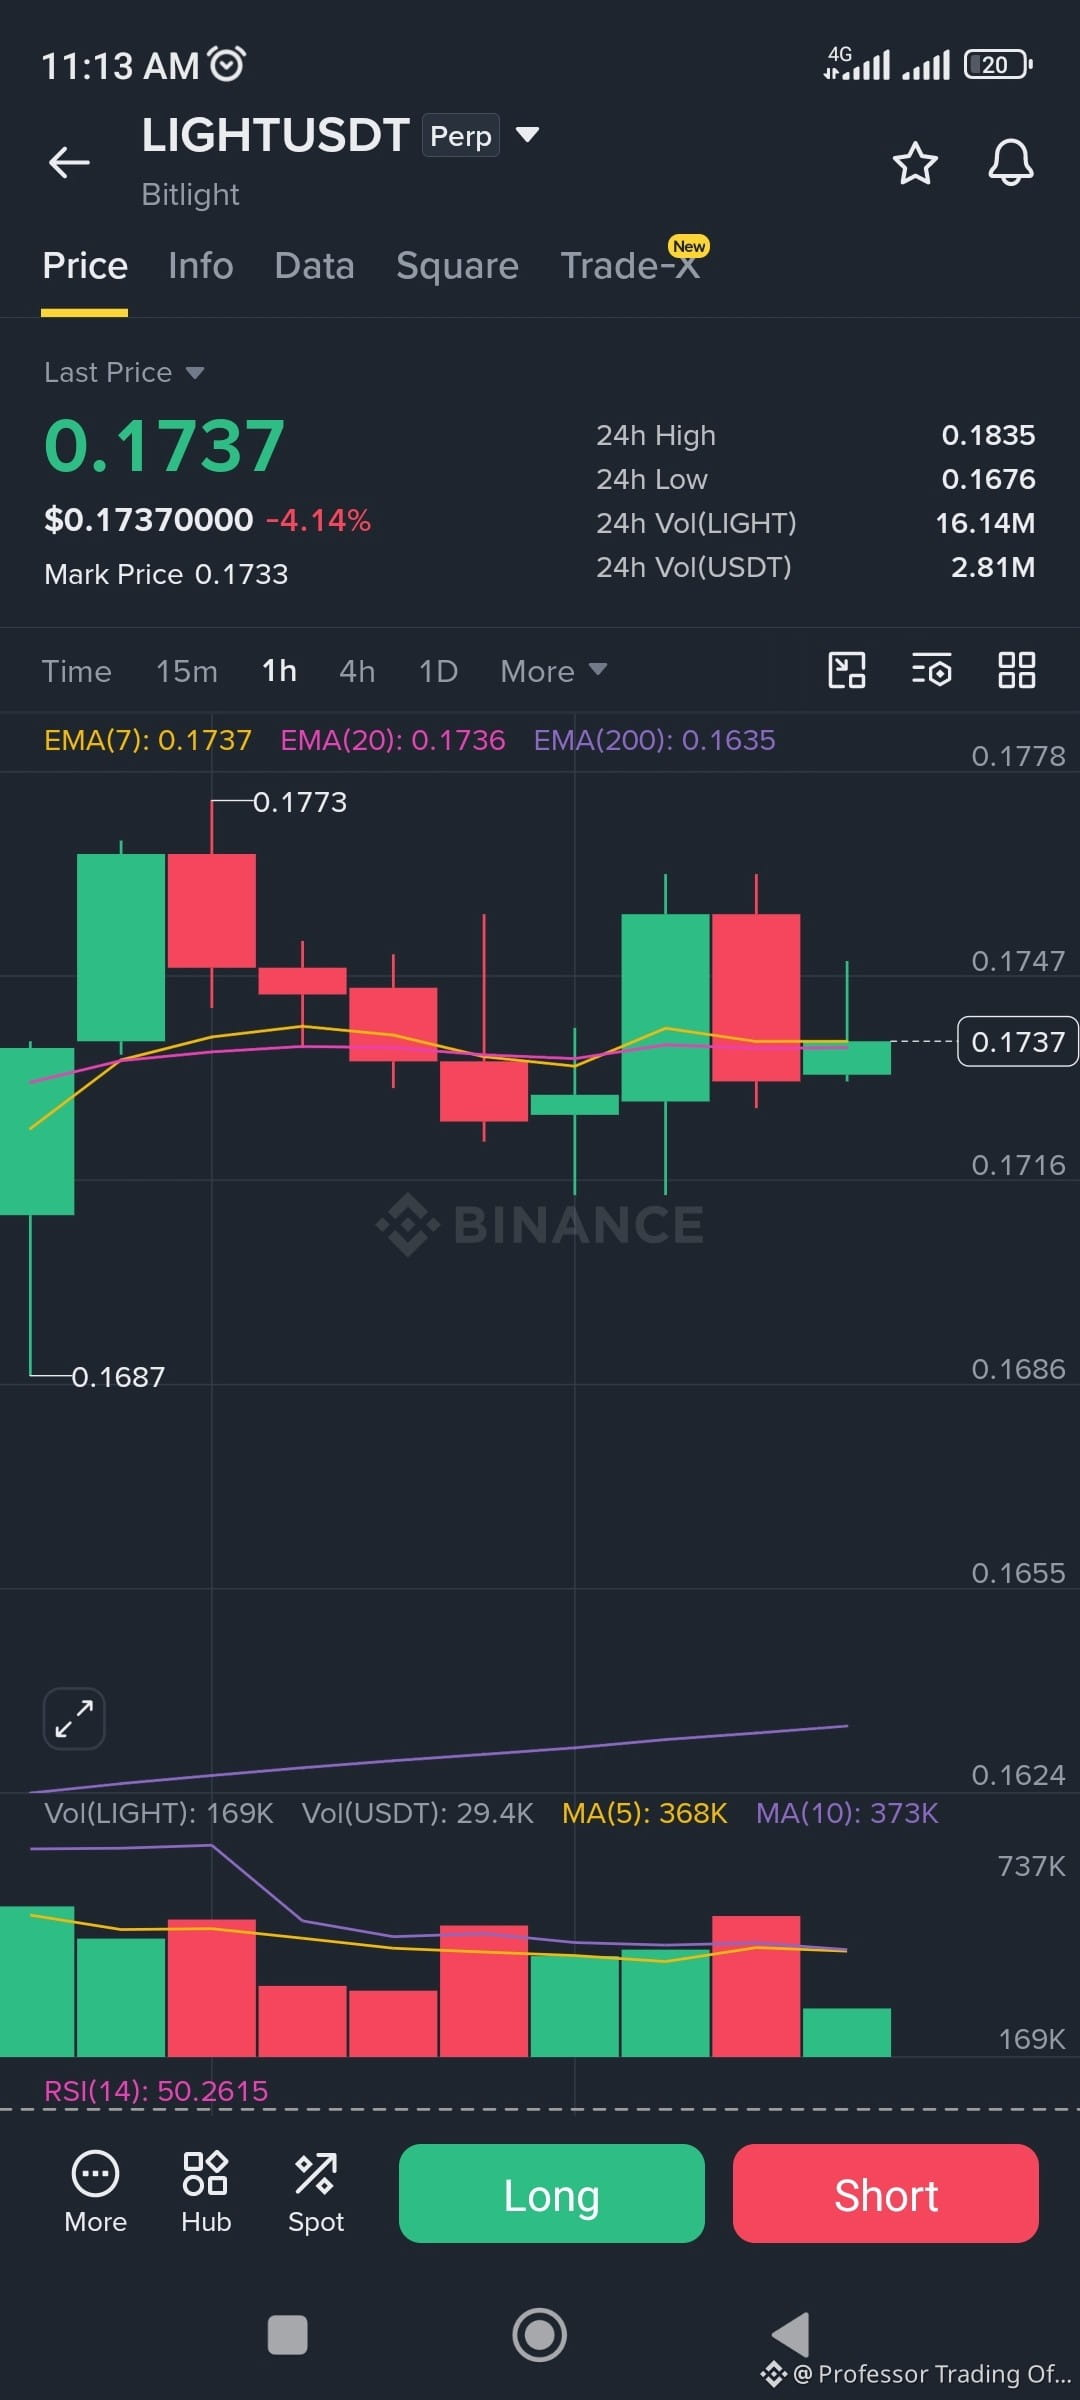Tap the EMA(20) indicator label
This screenshot has width=1080, height=2400.
393,740
